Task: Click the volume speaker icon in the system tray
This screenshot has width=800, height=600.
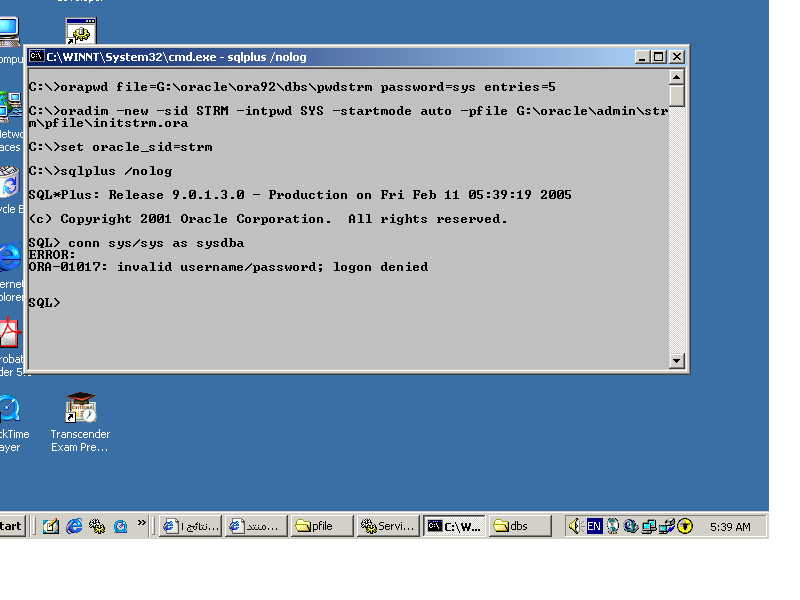Action: click(575, 526)
